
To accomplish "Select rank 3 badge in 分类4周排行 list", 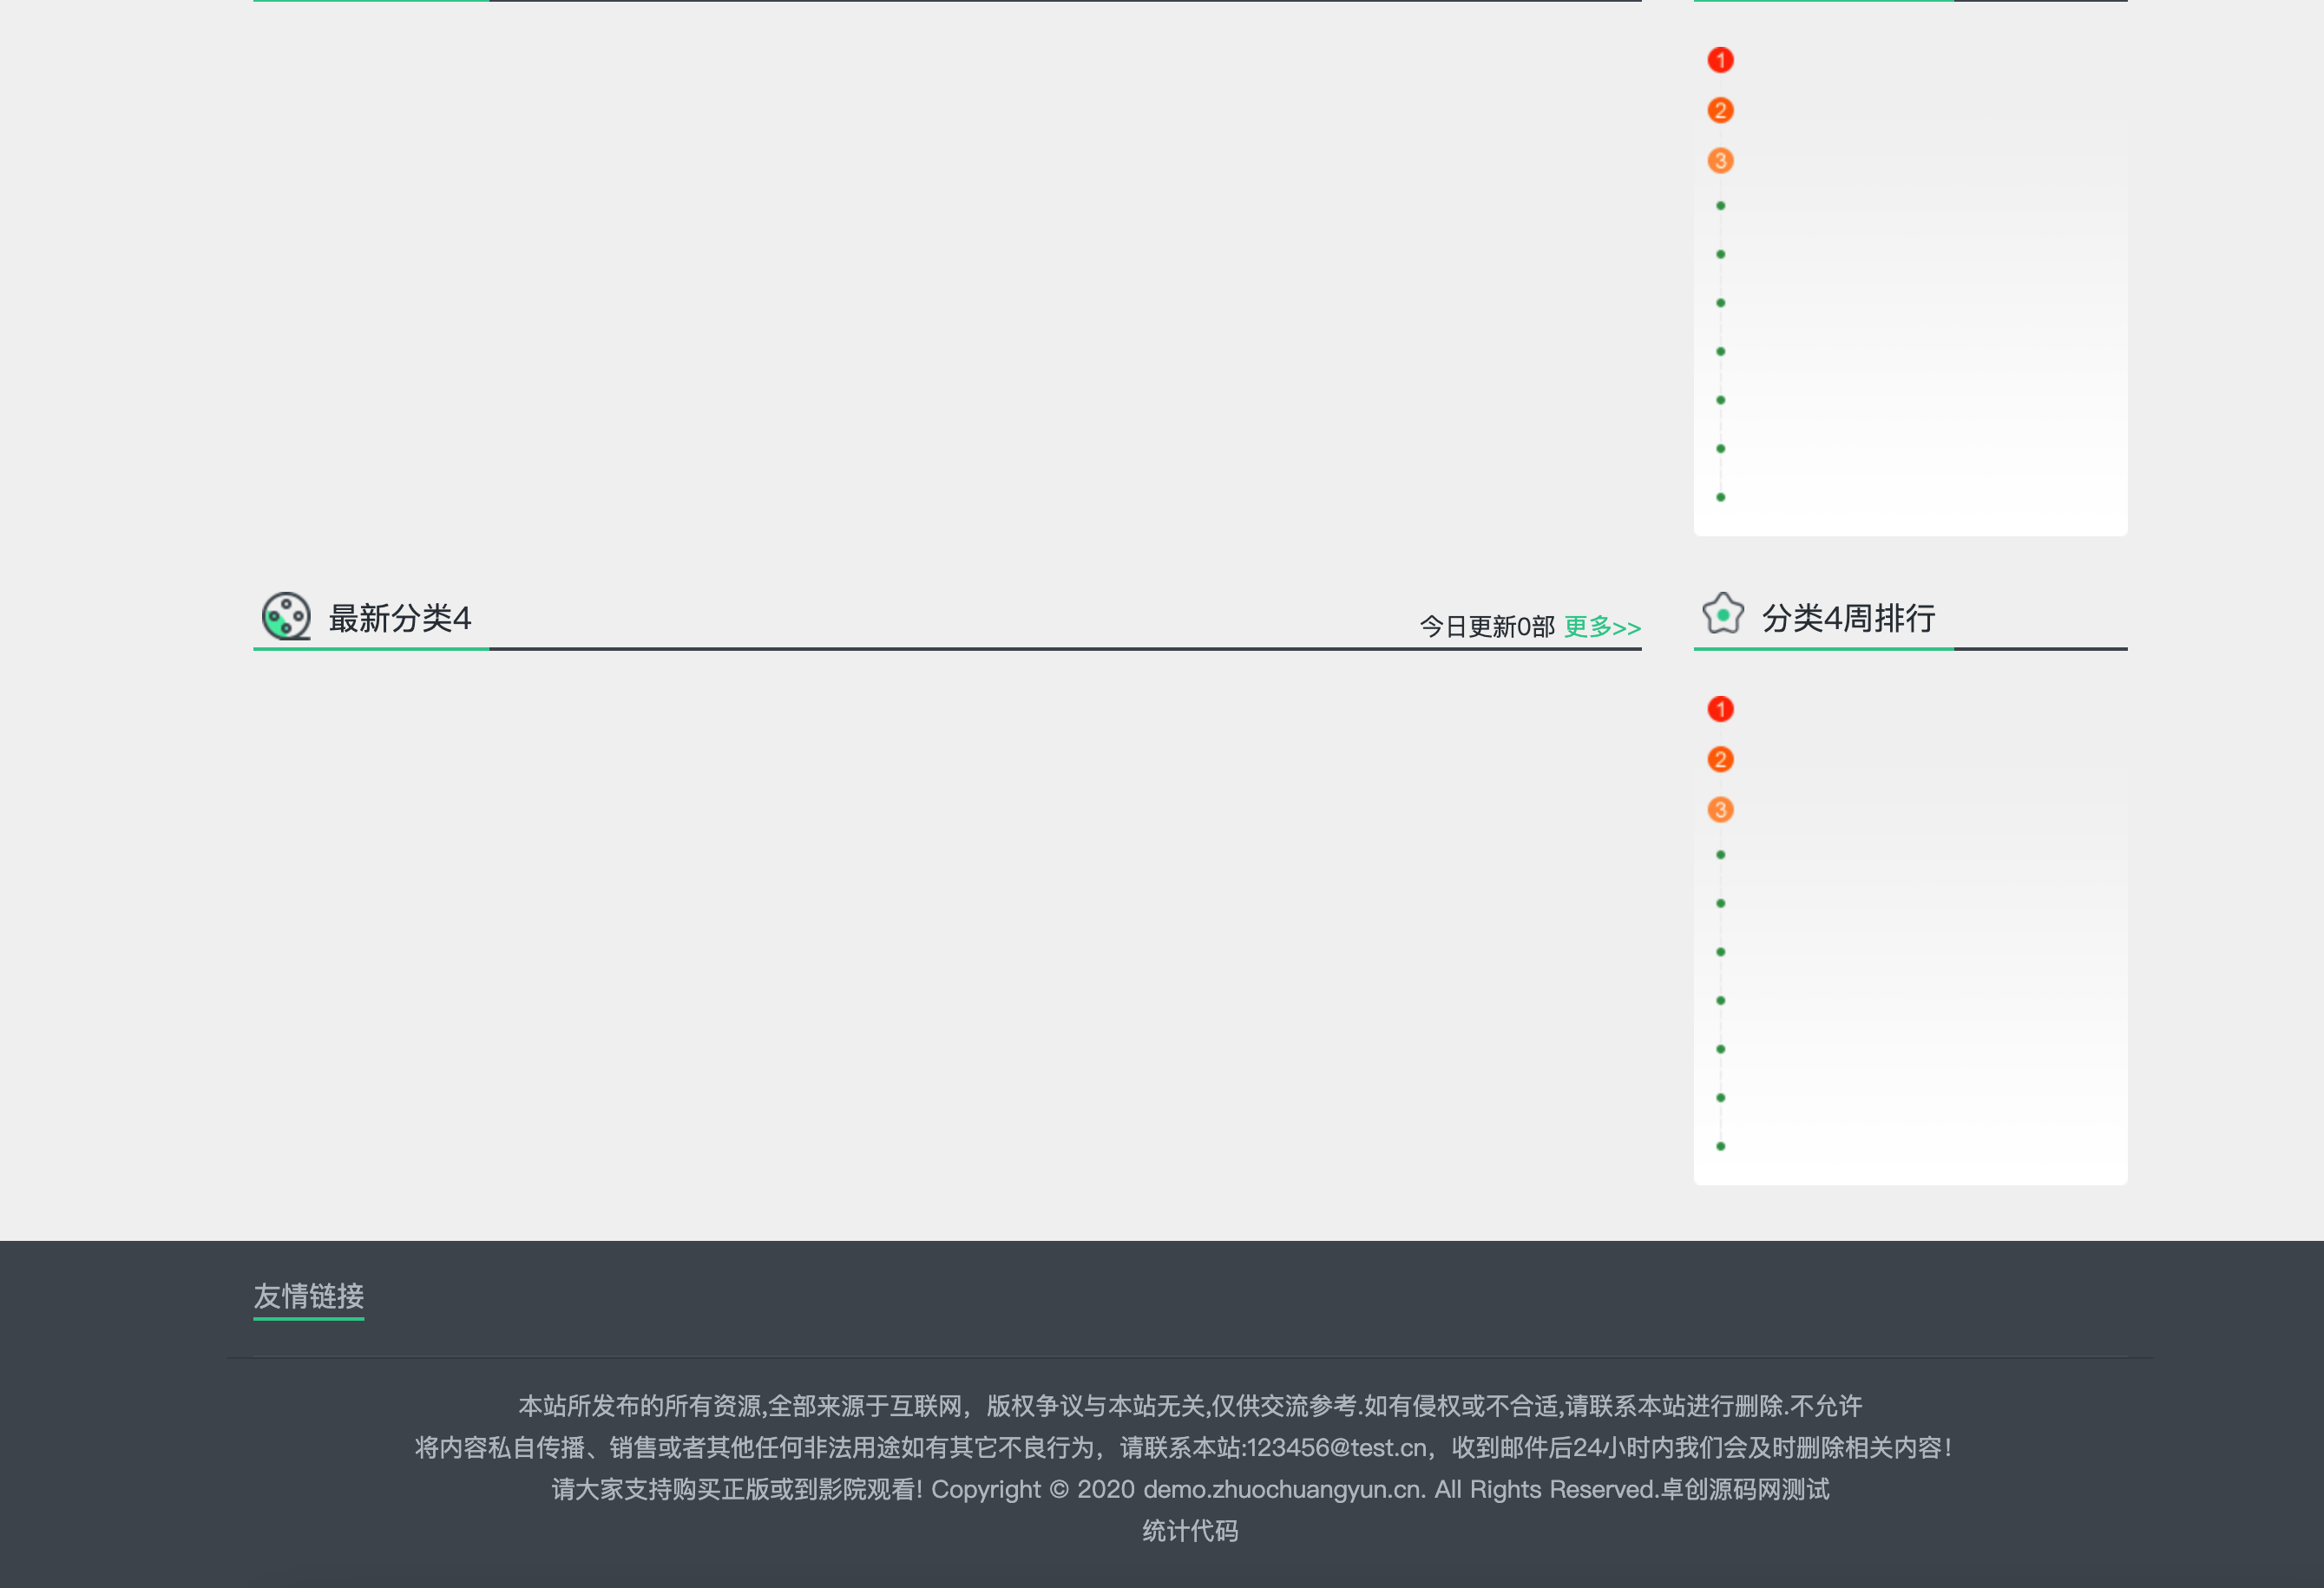I will click(1720, 809).
